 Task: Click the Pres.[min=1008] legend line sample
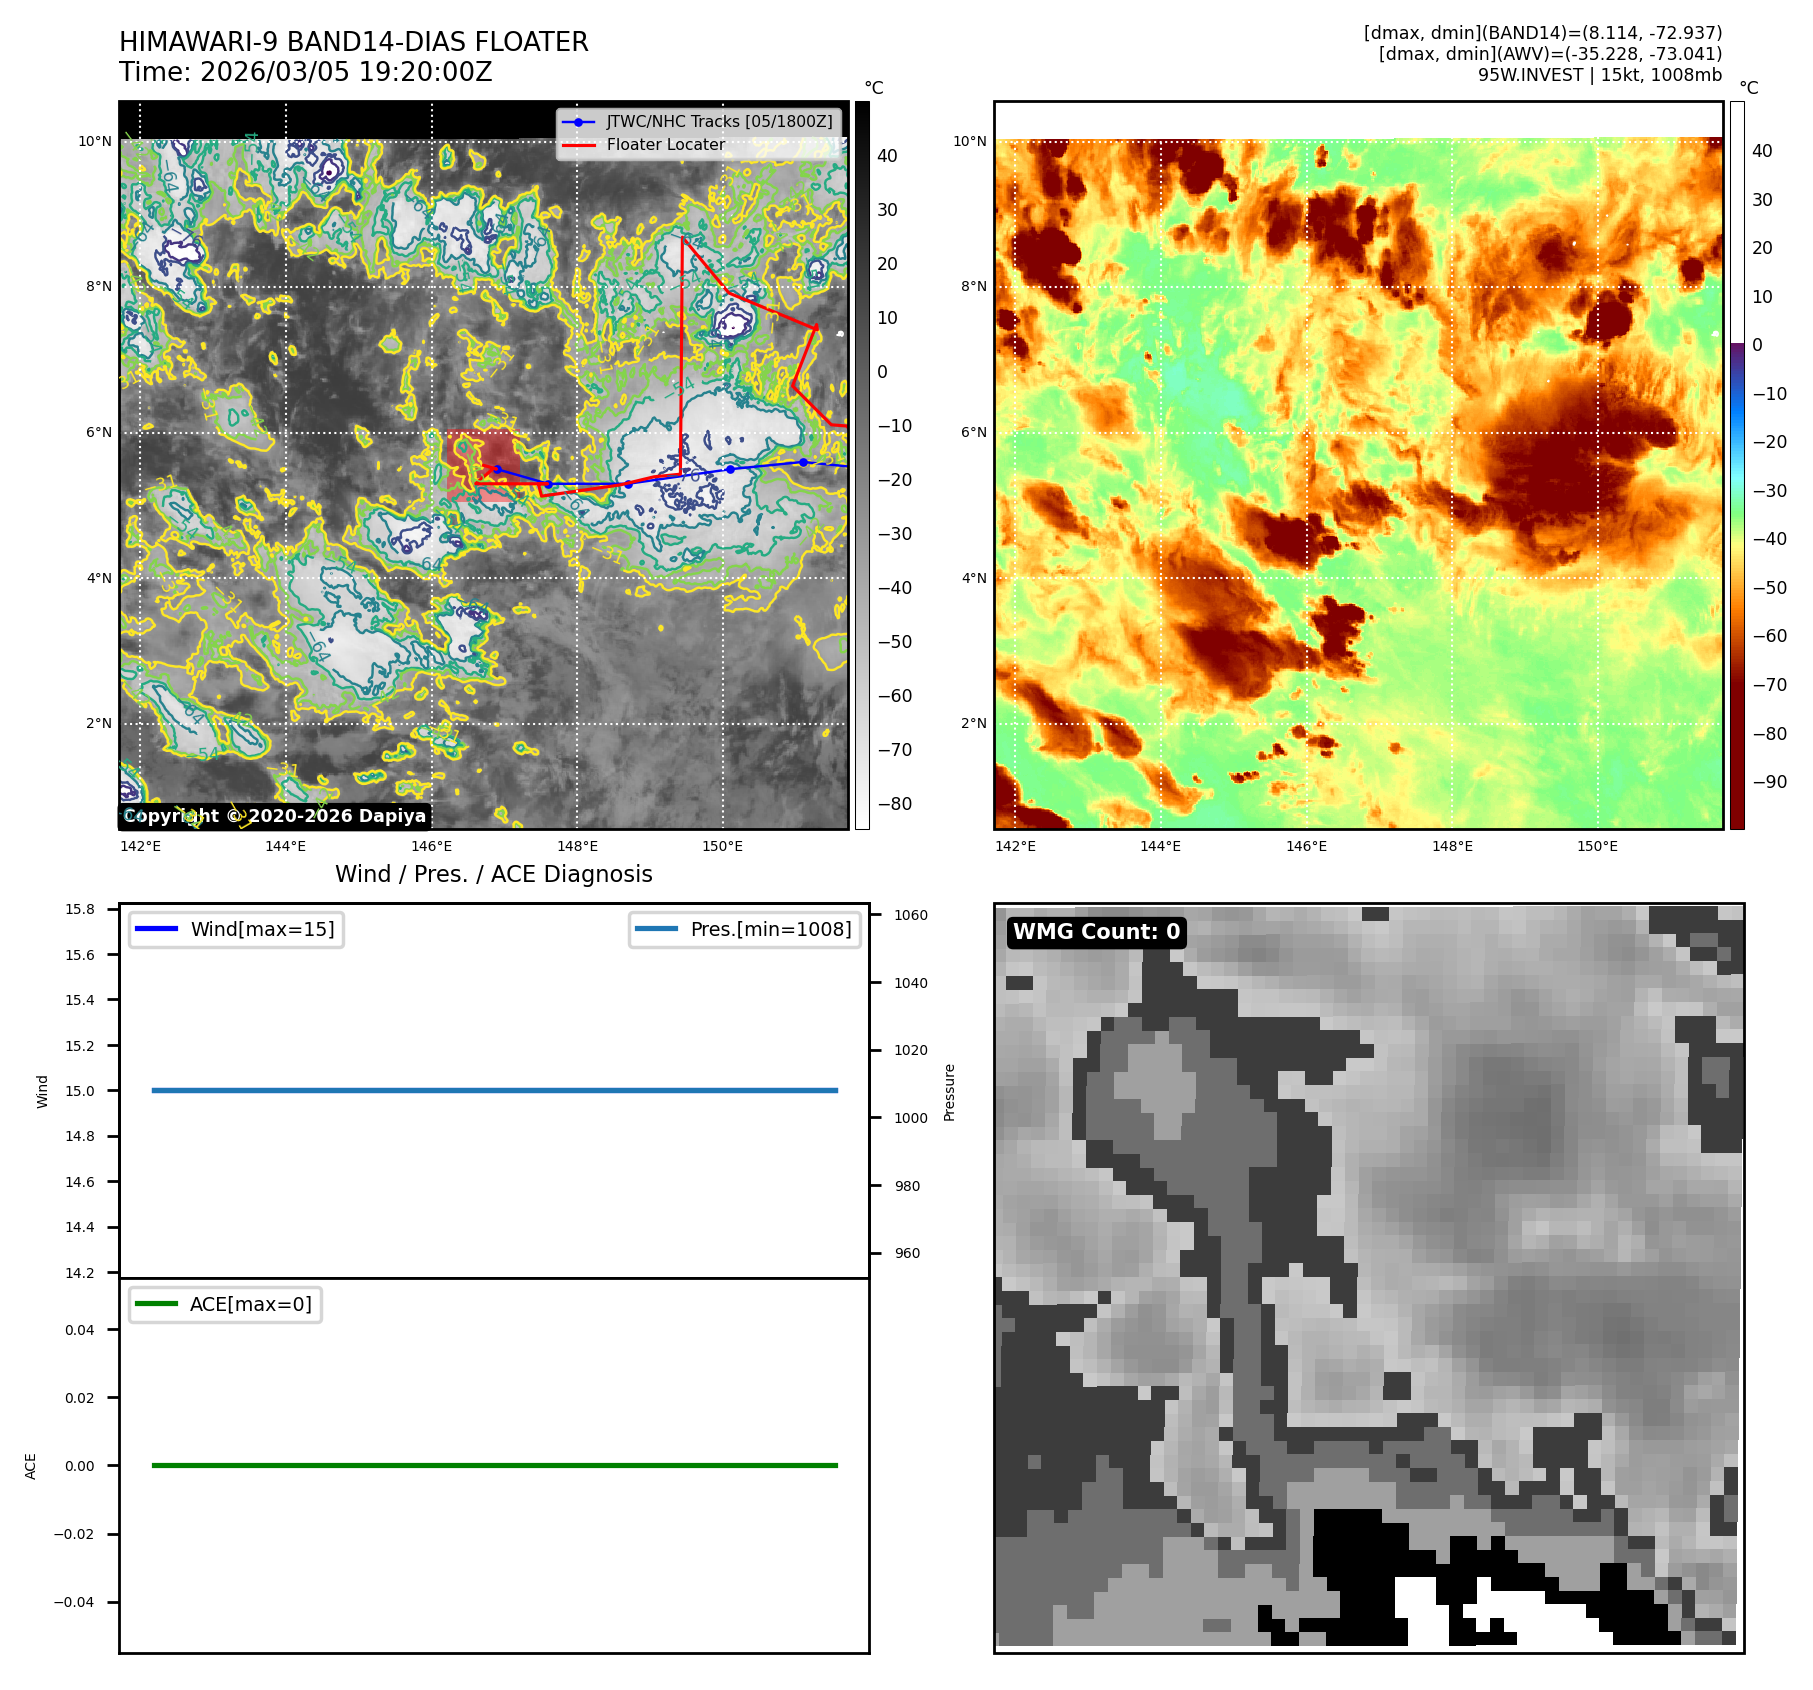(x=656, y=929)
